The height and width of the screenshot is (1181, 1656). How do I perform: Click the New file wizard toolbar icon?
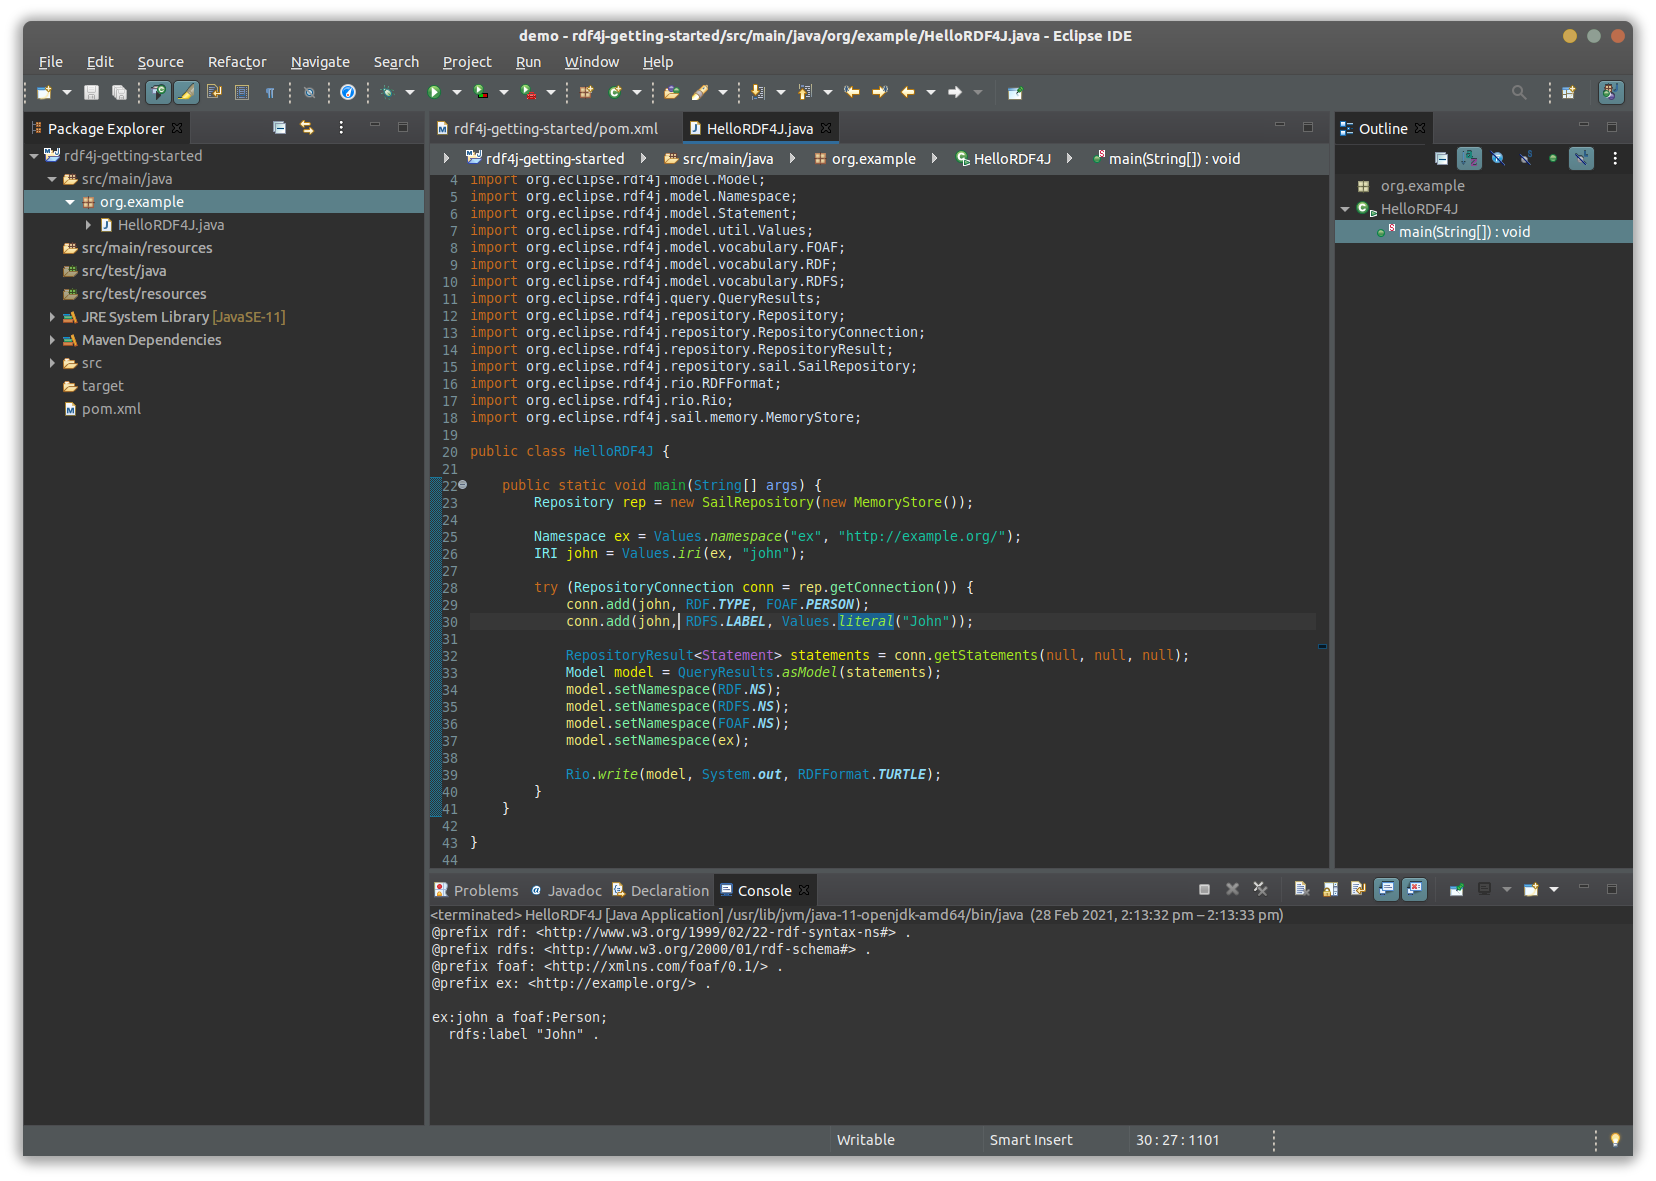click(44, 93)
